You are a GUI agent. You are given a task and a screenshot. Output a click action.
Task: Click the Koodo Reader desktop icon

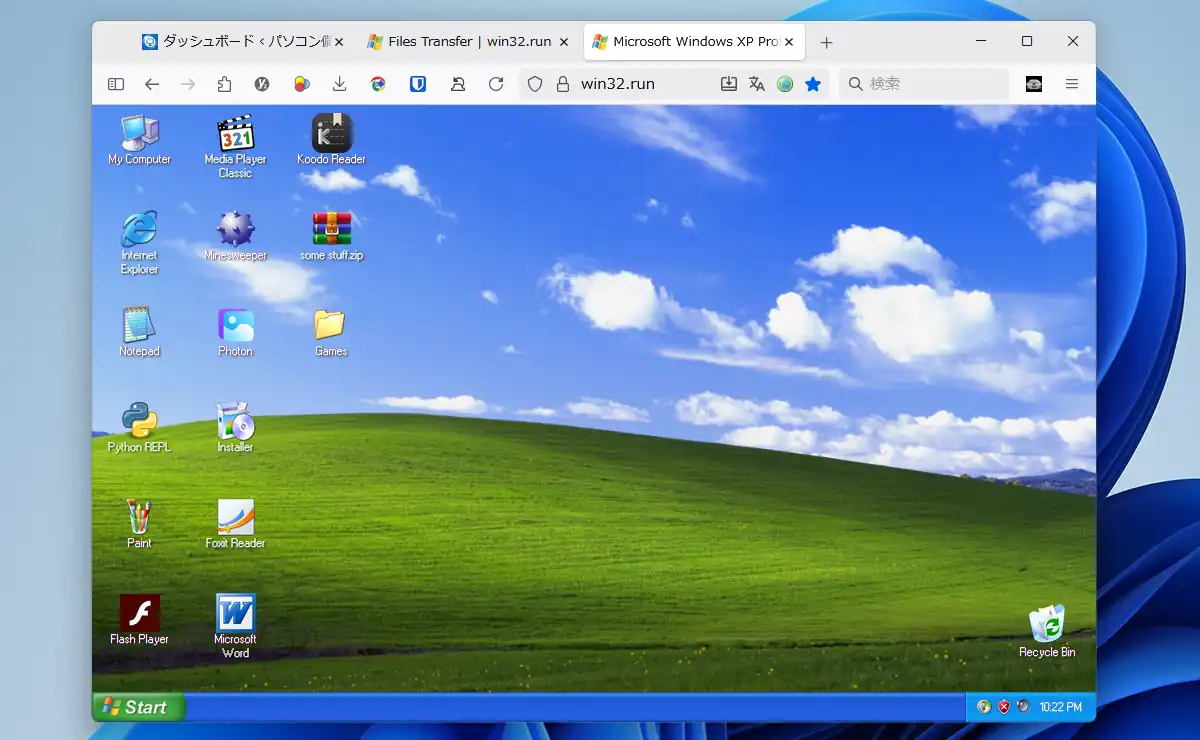point(331,134)
